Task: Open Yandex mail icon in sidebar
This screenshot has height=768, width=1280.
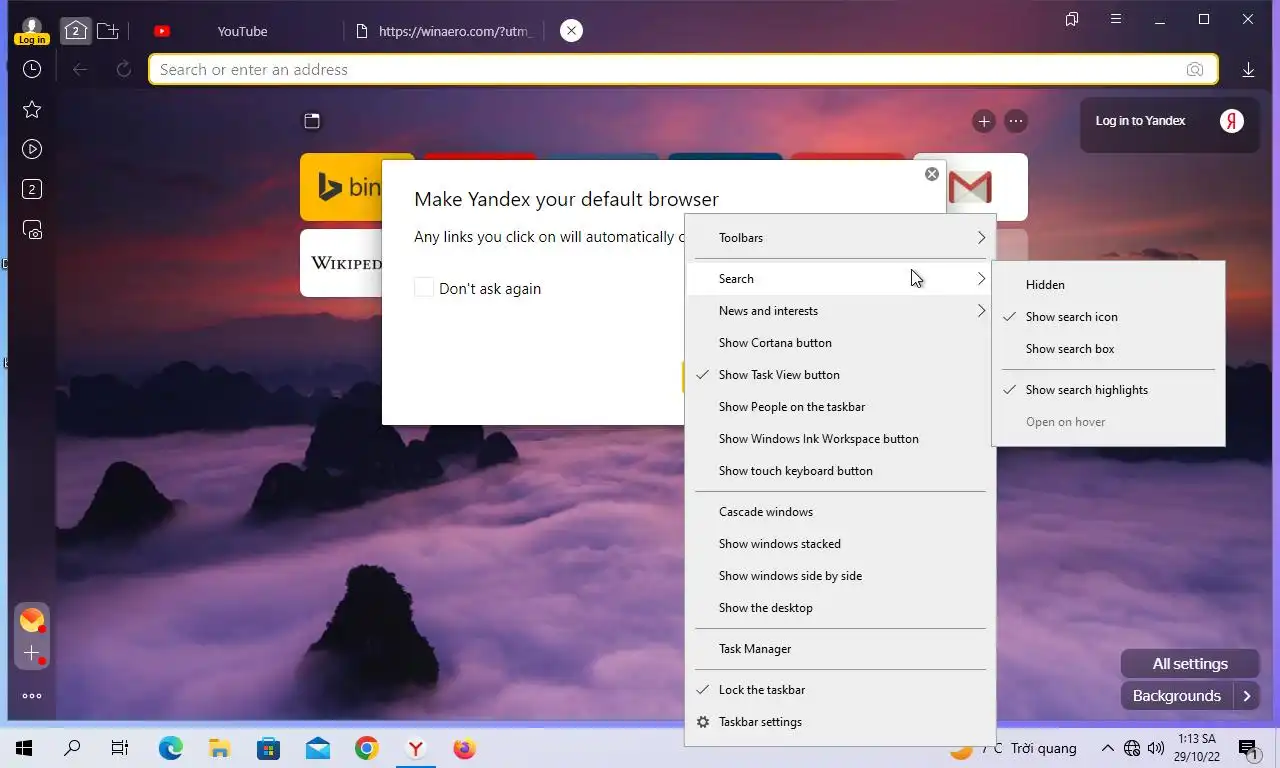Action: coord(32,620)
